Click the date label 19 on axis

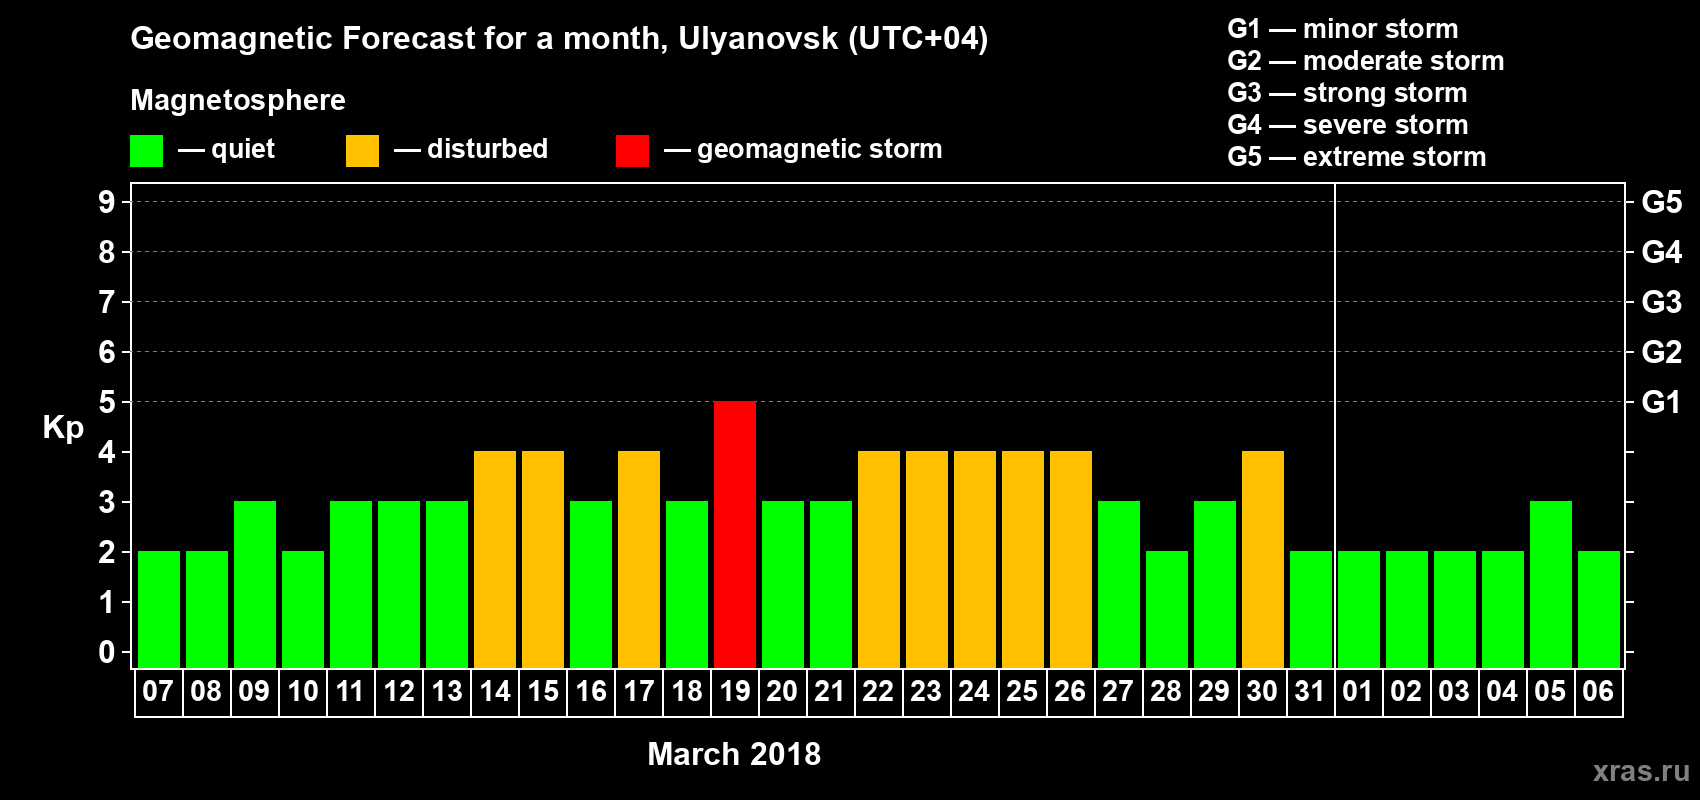(x=735, y=692)
